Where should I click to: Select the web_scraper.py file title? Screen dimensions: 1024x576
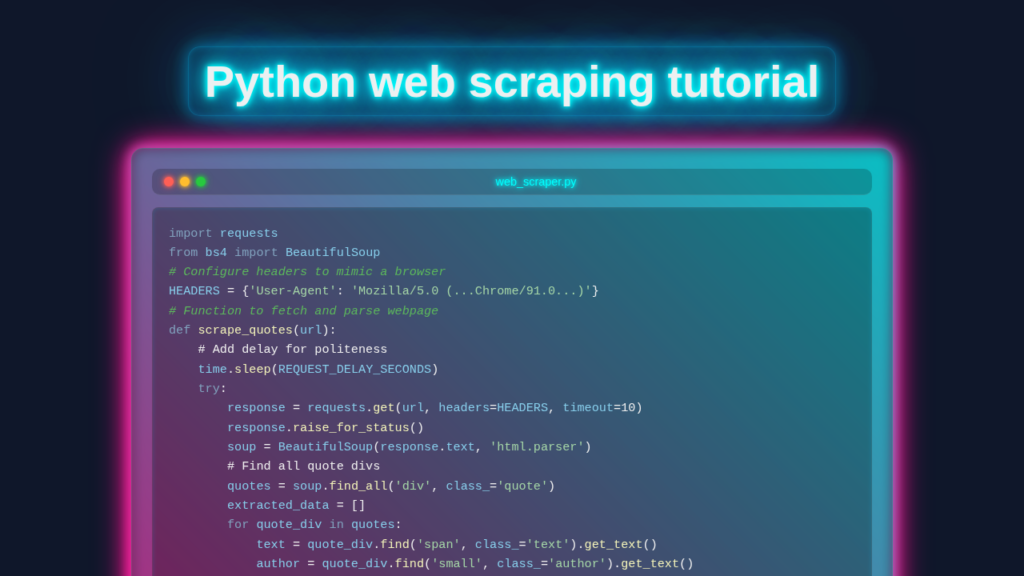536,182
